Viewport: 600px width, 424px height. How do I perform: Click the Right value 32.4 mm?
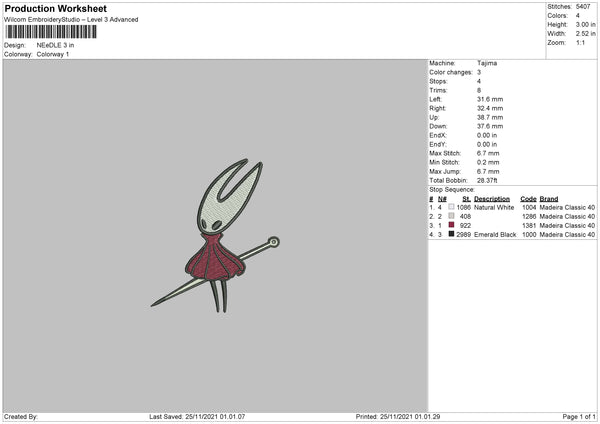490,108
